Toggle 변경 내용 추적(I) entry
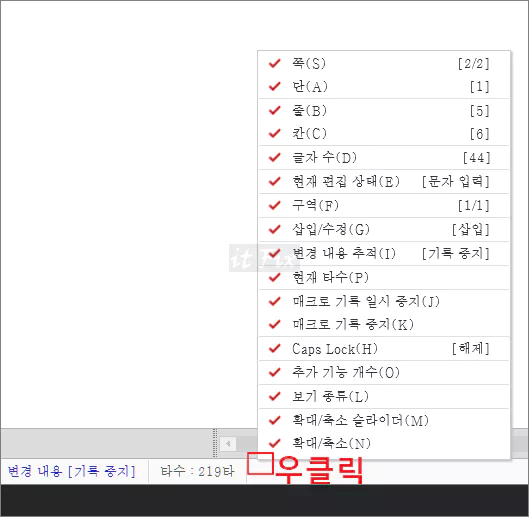The width and height of the screenshot is (529, 517). tap(384, 253)
